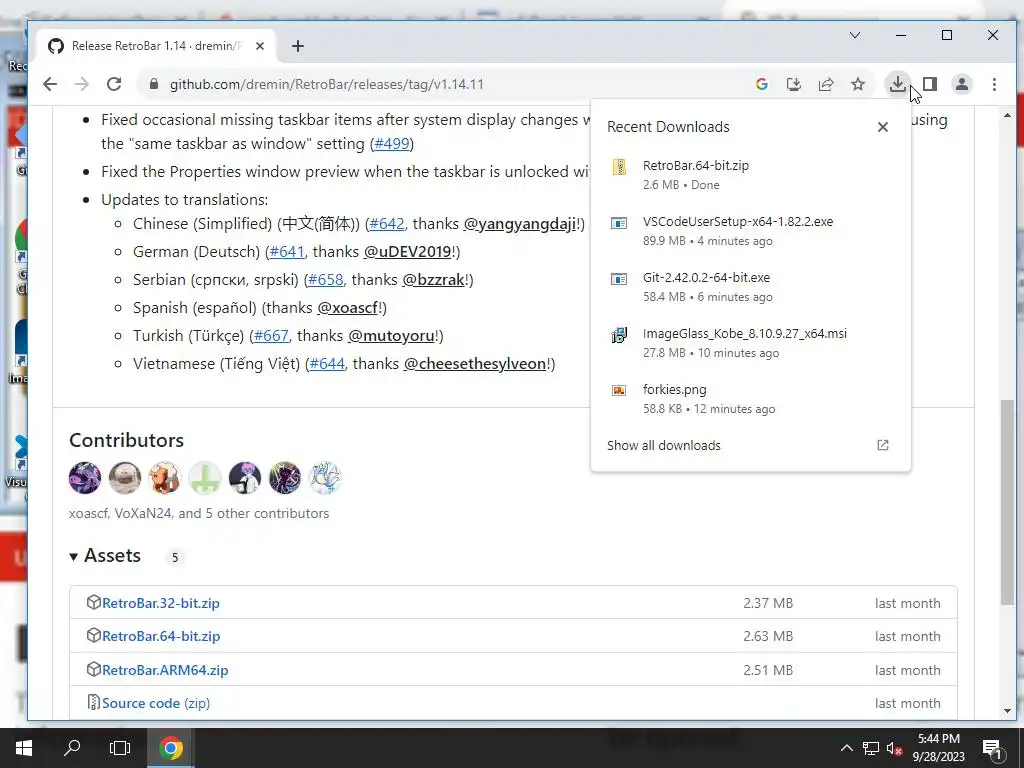Click the scrollbar up arrow
The image size is (1024, 768).
click(x=1007, y=116)
